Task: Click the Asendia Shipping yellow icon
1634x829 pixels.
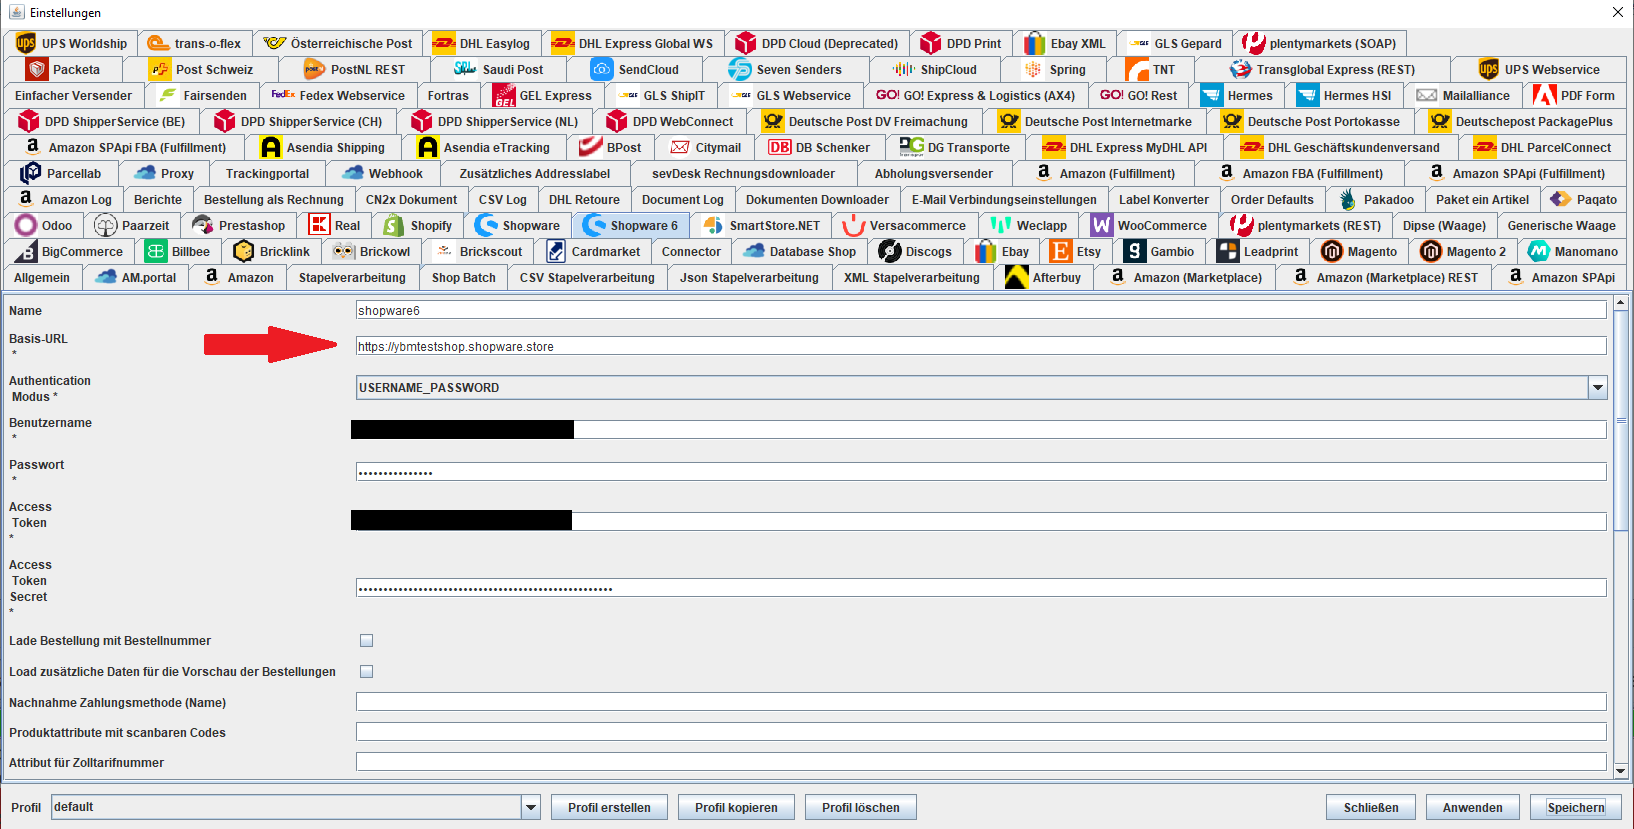Action: [271, 147]
